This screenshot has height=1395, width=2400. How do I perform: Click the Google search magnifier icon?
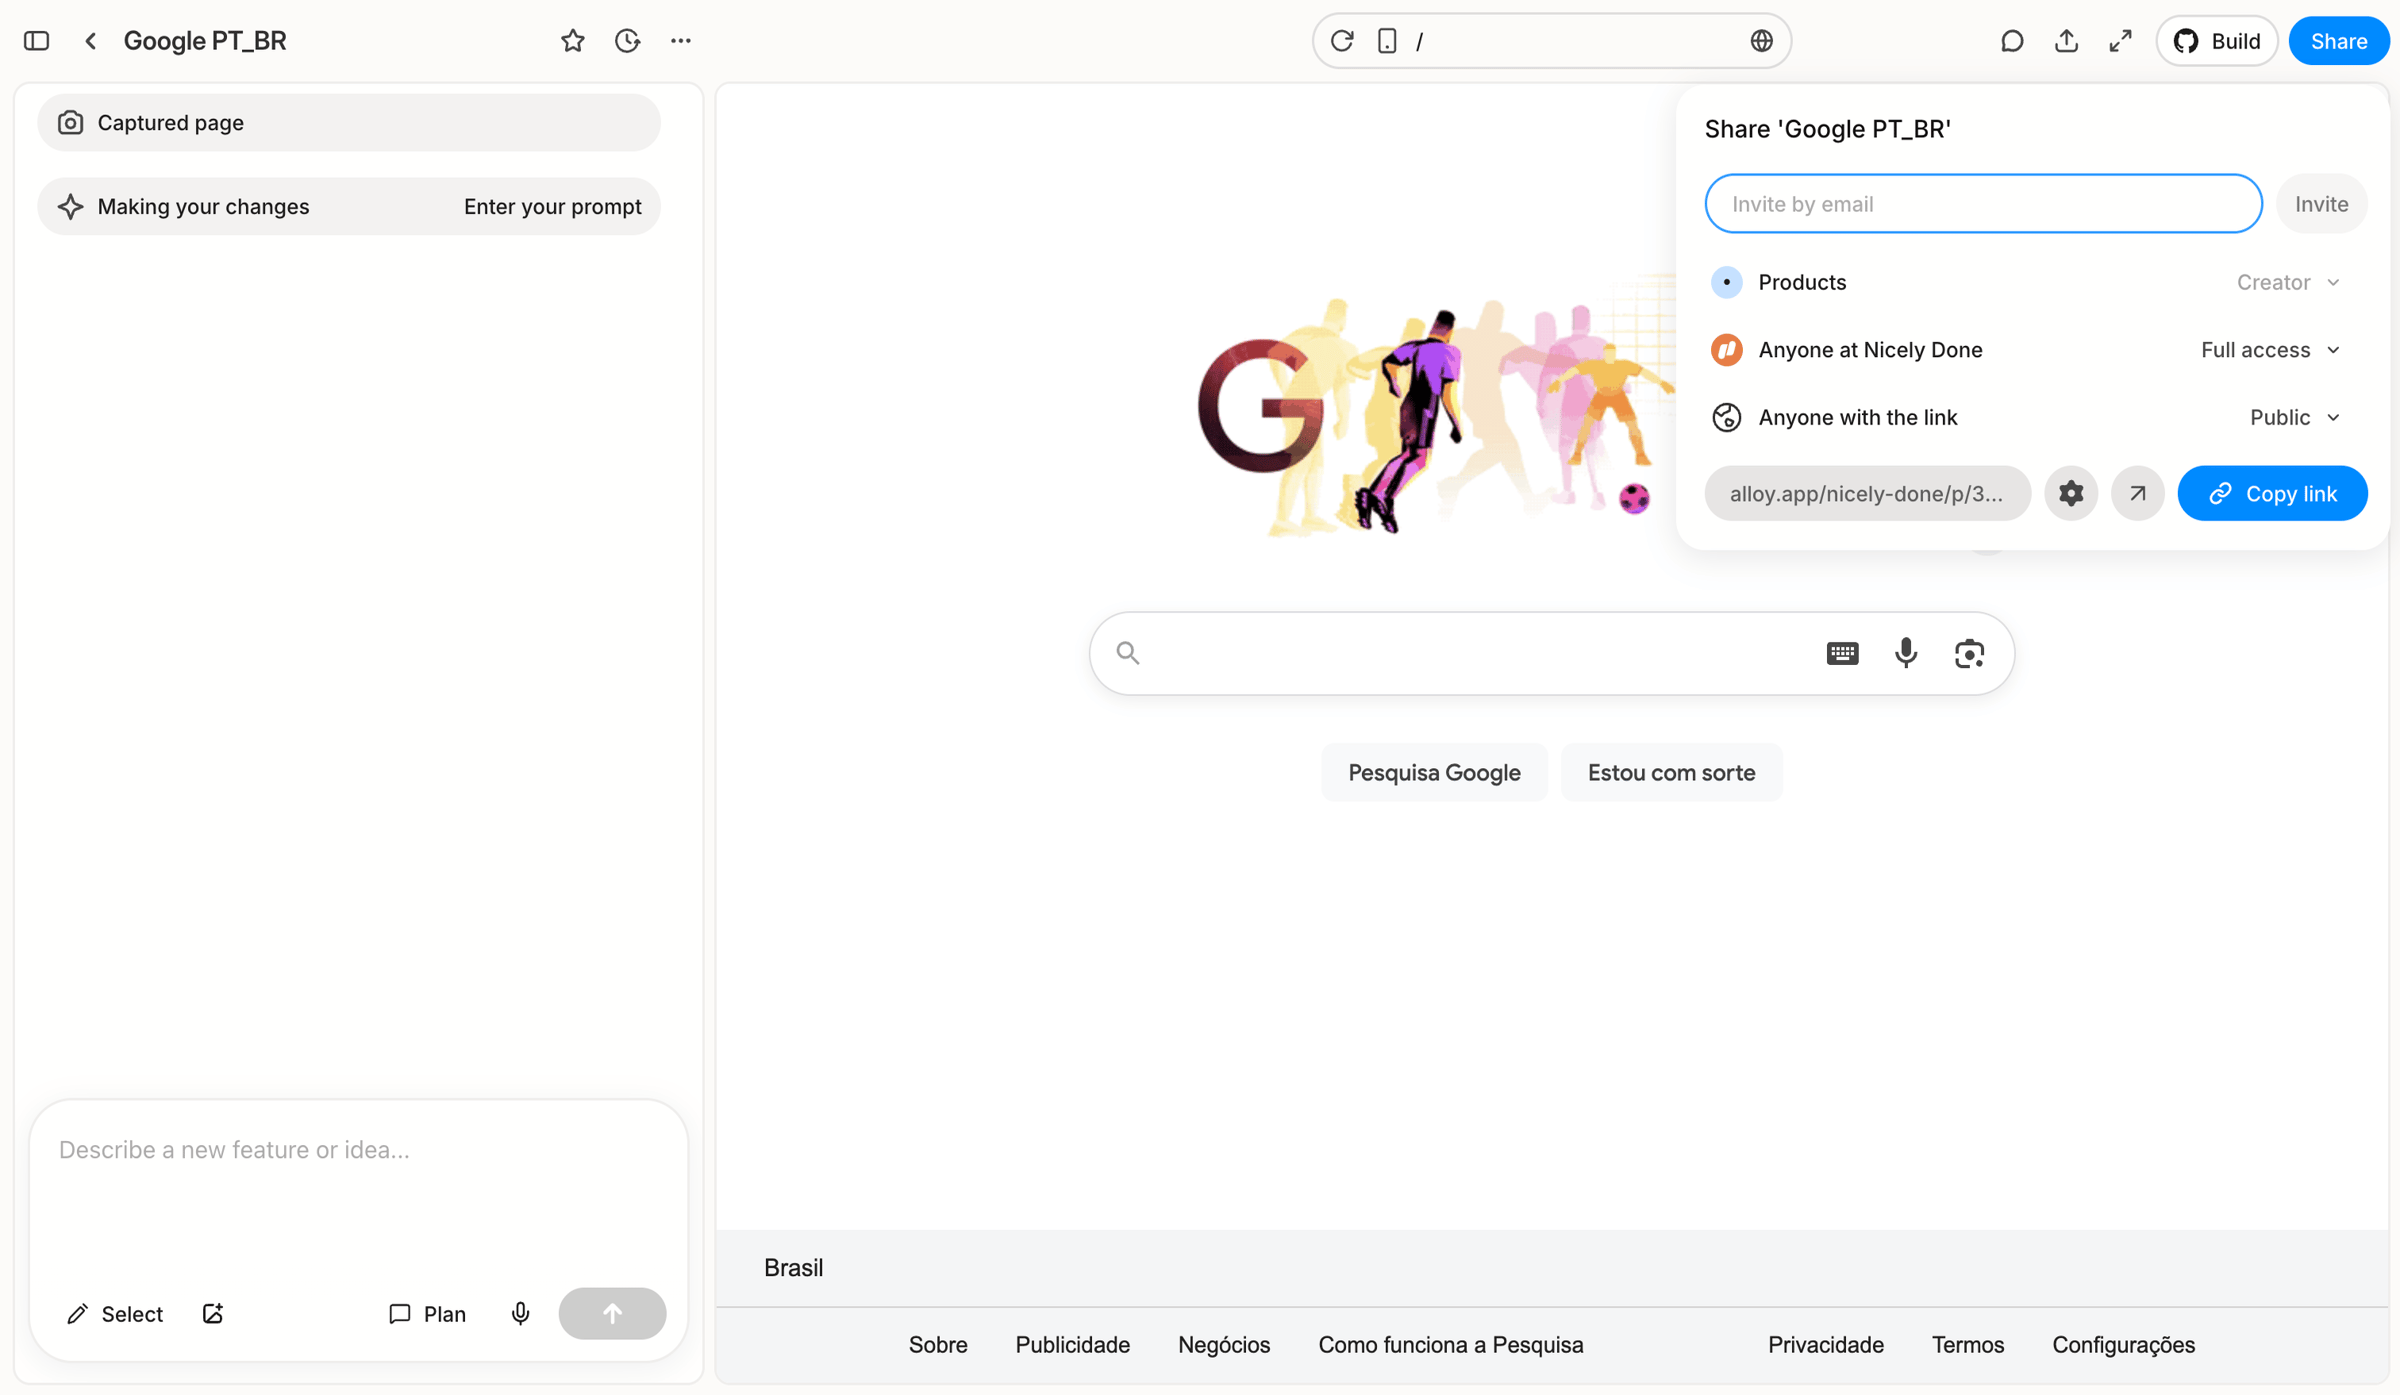point(1128,653)
